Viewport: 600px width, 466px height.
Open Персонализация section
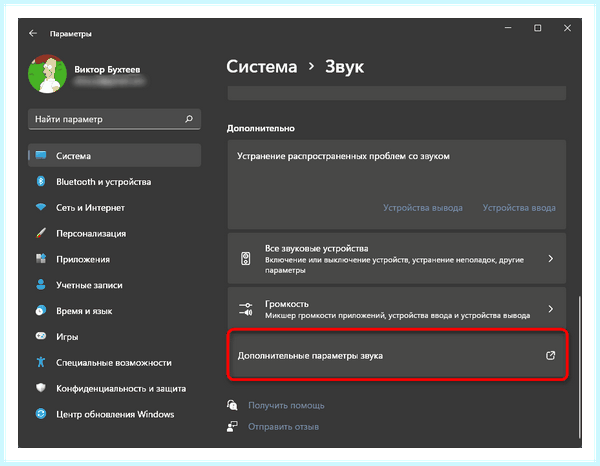pos(114,233)
